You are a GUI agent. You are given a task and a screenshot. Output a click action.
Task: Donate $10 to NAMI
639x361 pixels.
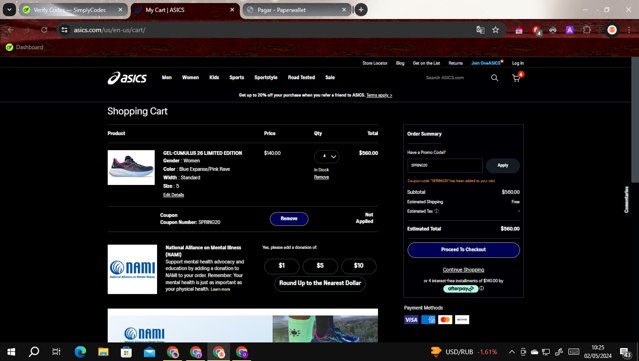point(359,266)
